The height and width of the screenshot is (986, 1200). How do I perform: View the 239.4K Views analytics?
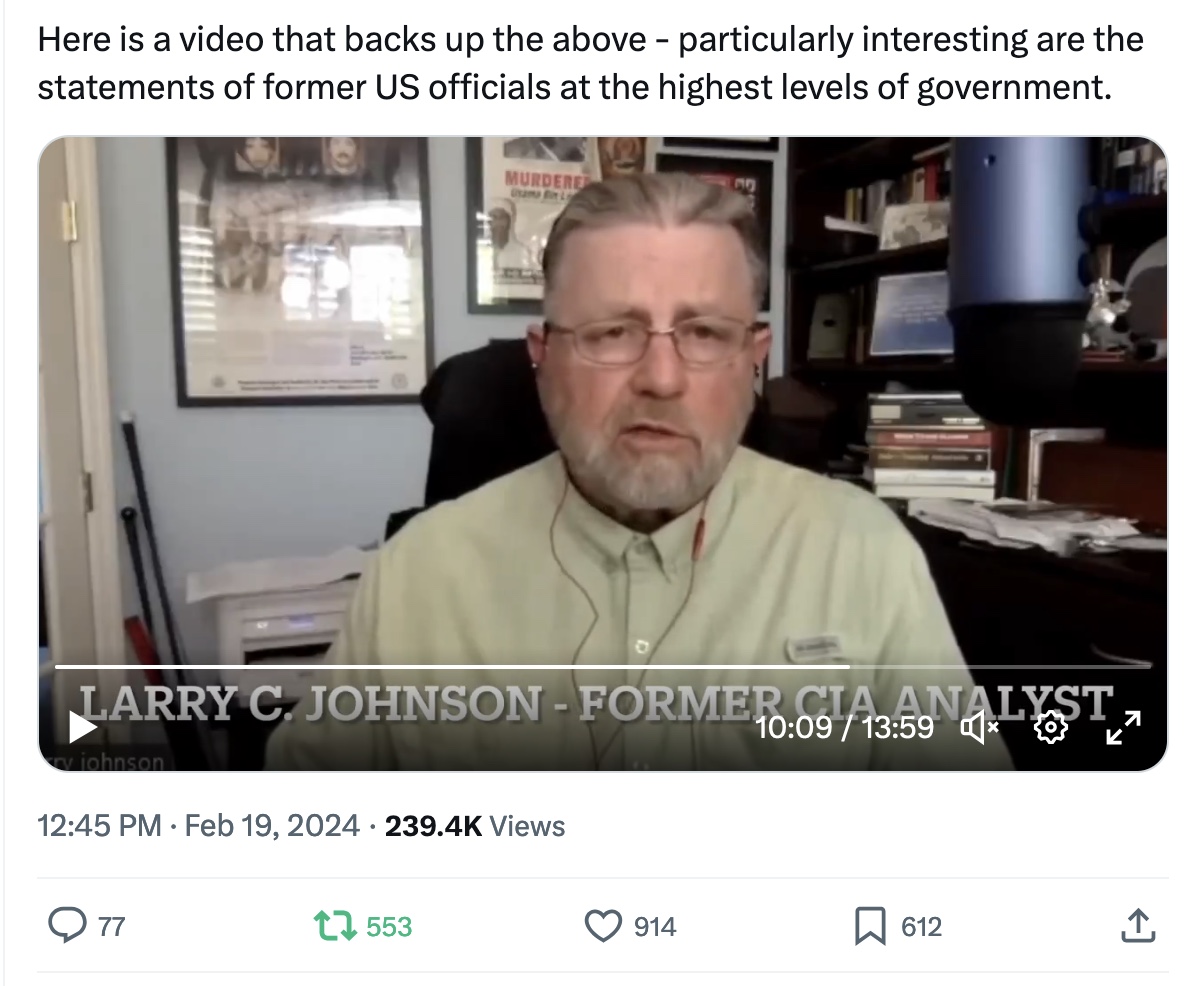pyautogui.click(x=475, y=826)
